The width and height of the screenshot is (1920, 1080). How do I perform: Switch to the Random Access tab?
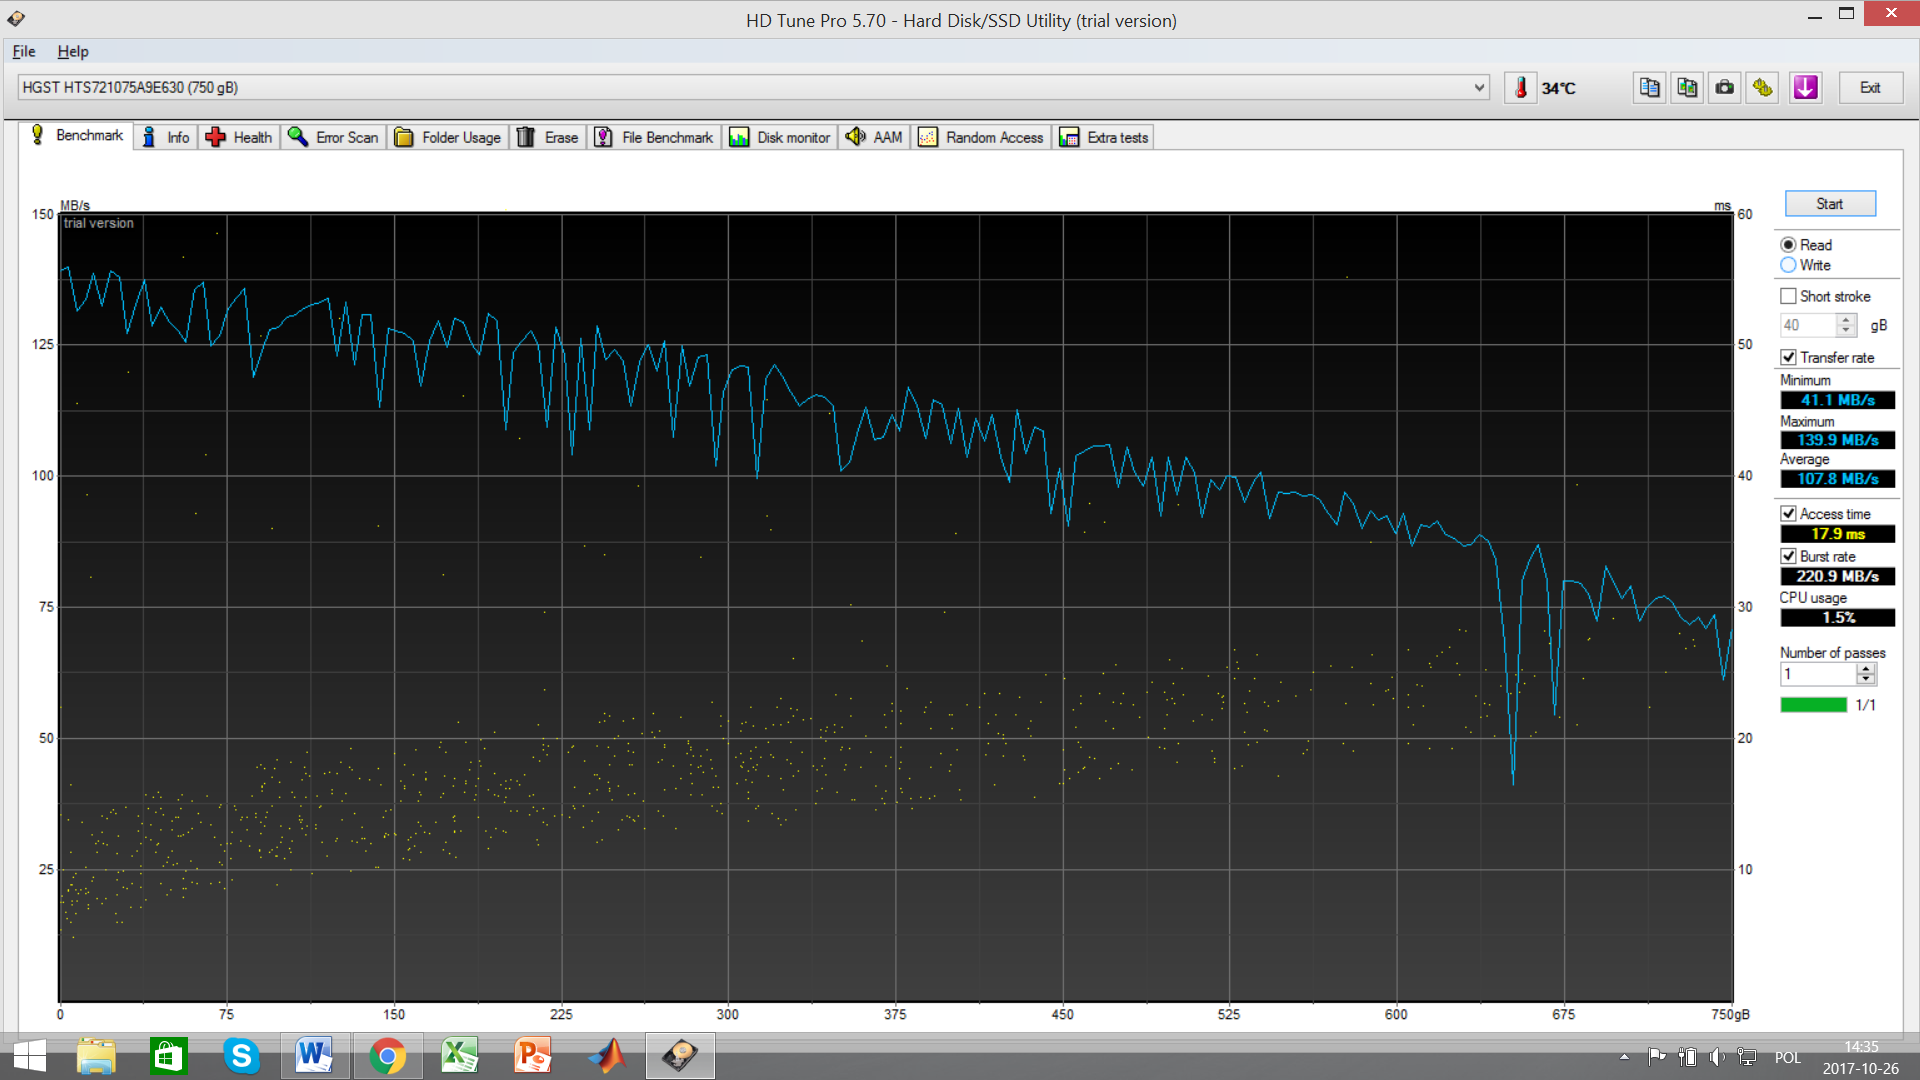[x=981, y=137]
